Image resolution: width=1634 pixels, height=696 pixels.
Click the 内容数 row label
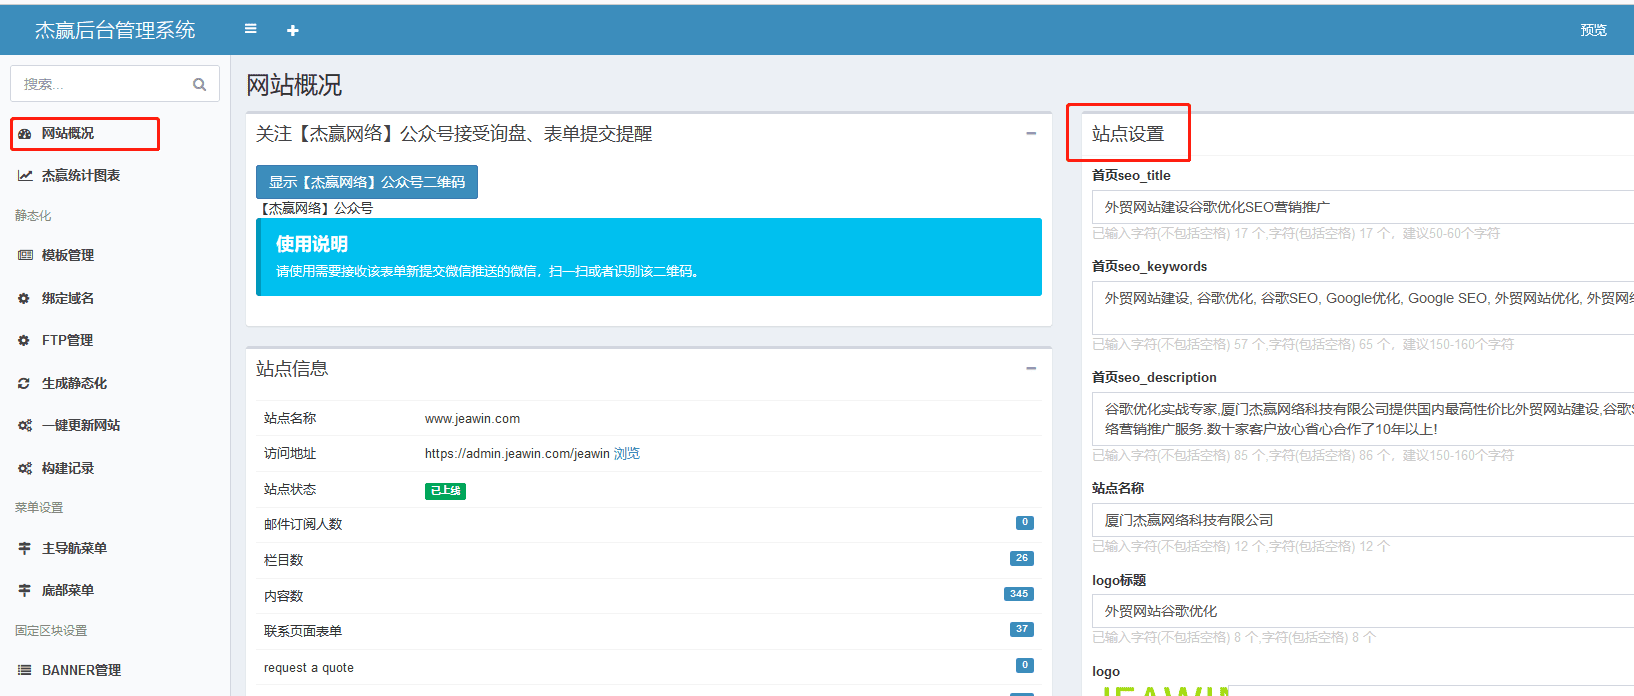283,596
